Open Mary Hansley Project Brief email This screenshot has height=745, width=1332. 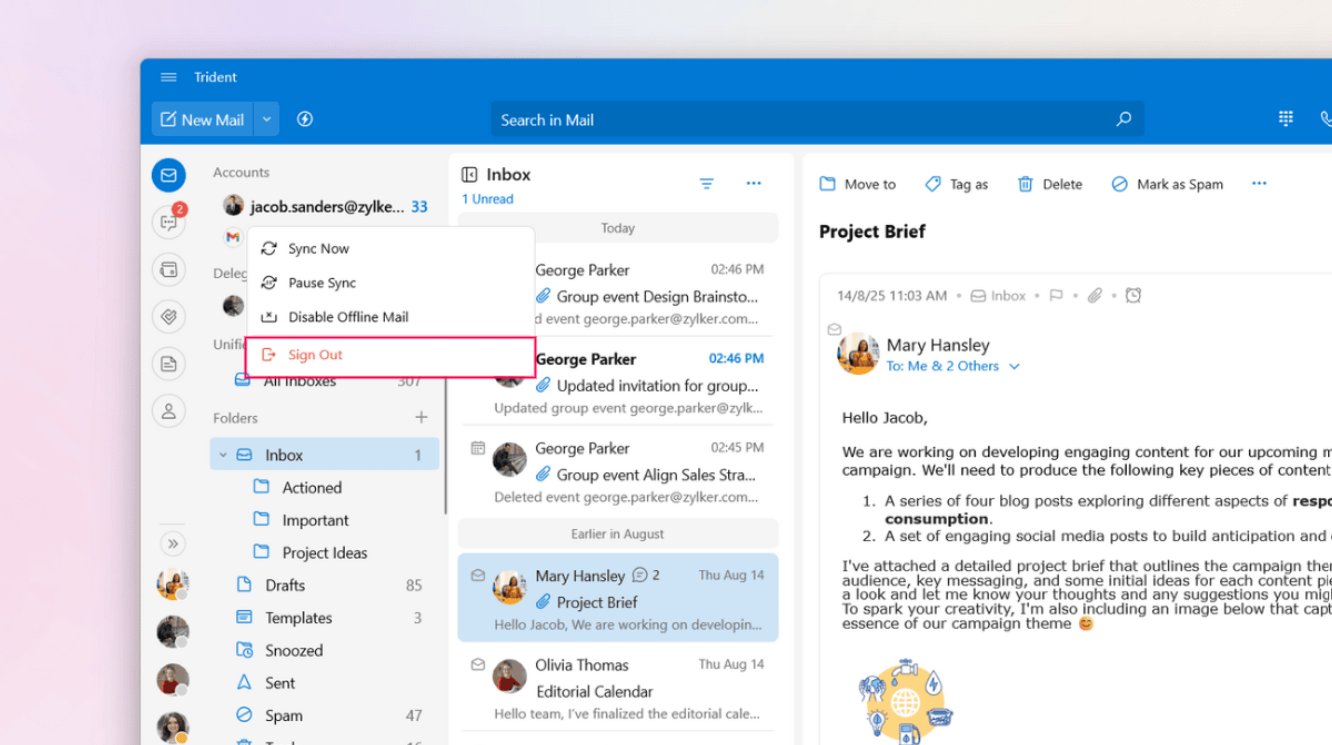(618, 598)
